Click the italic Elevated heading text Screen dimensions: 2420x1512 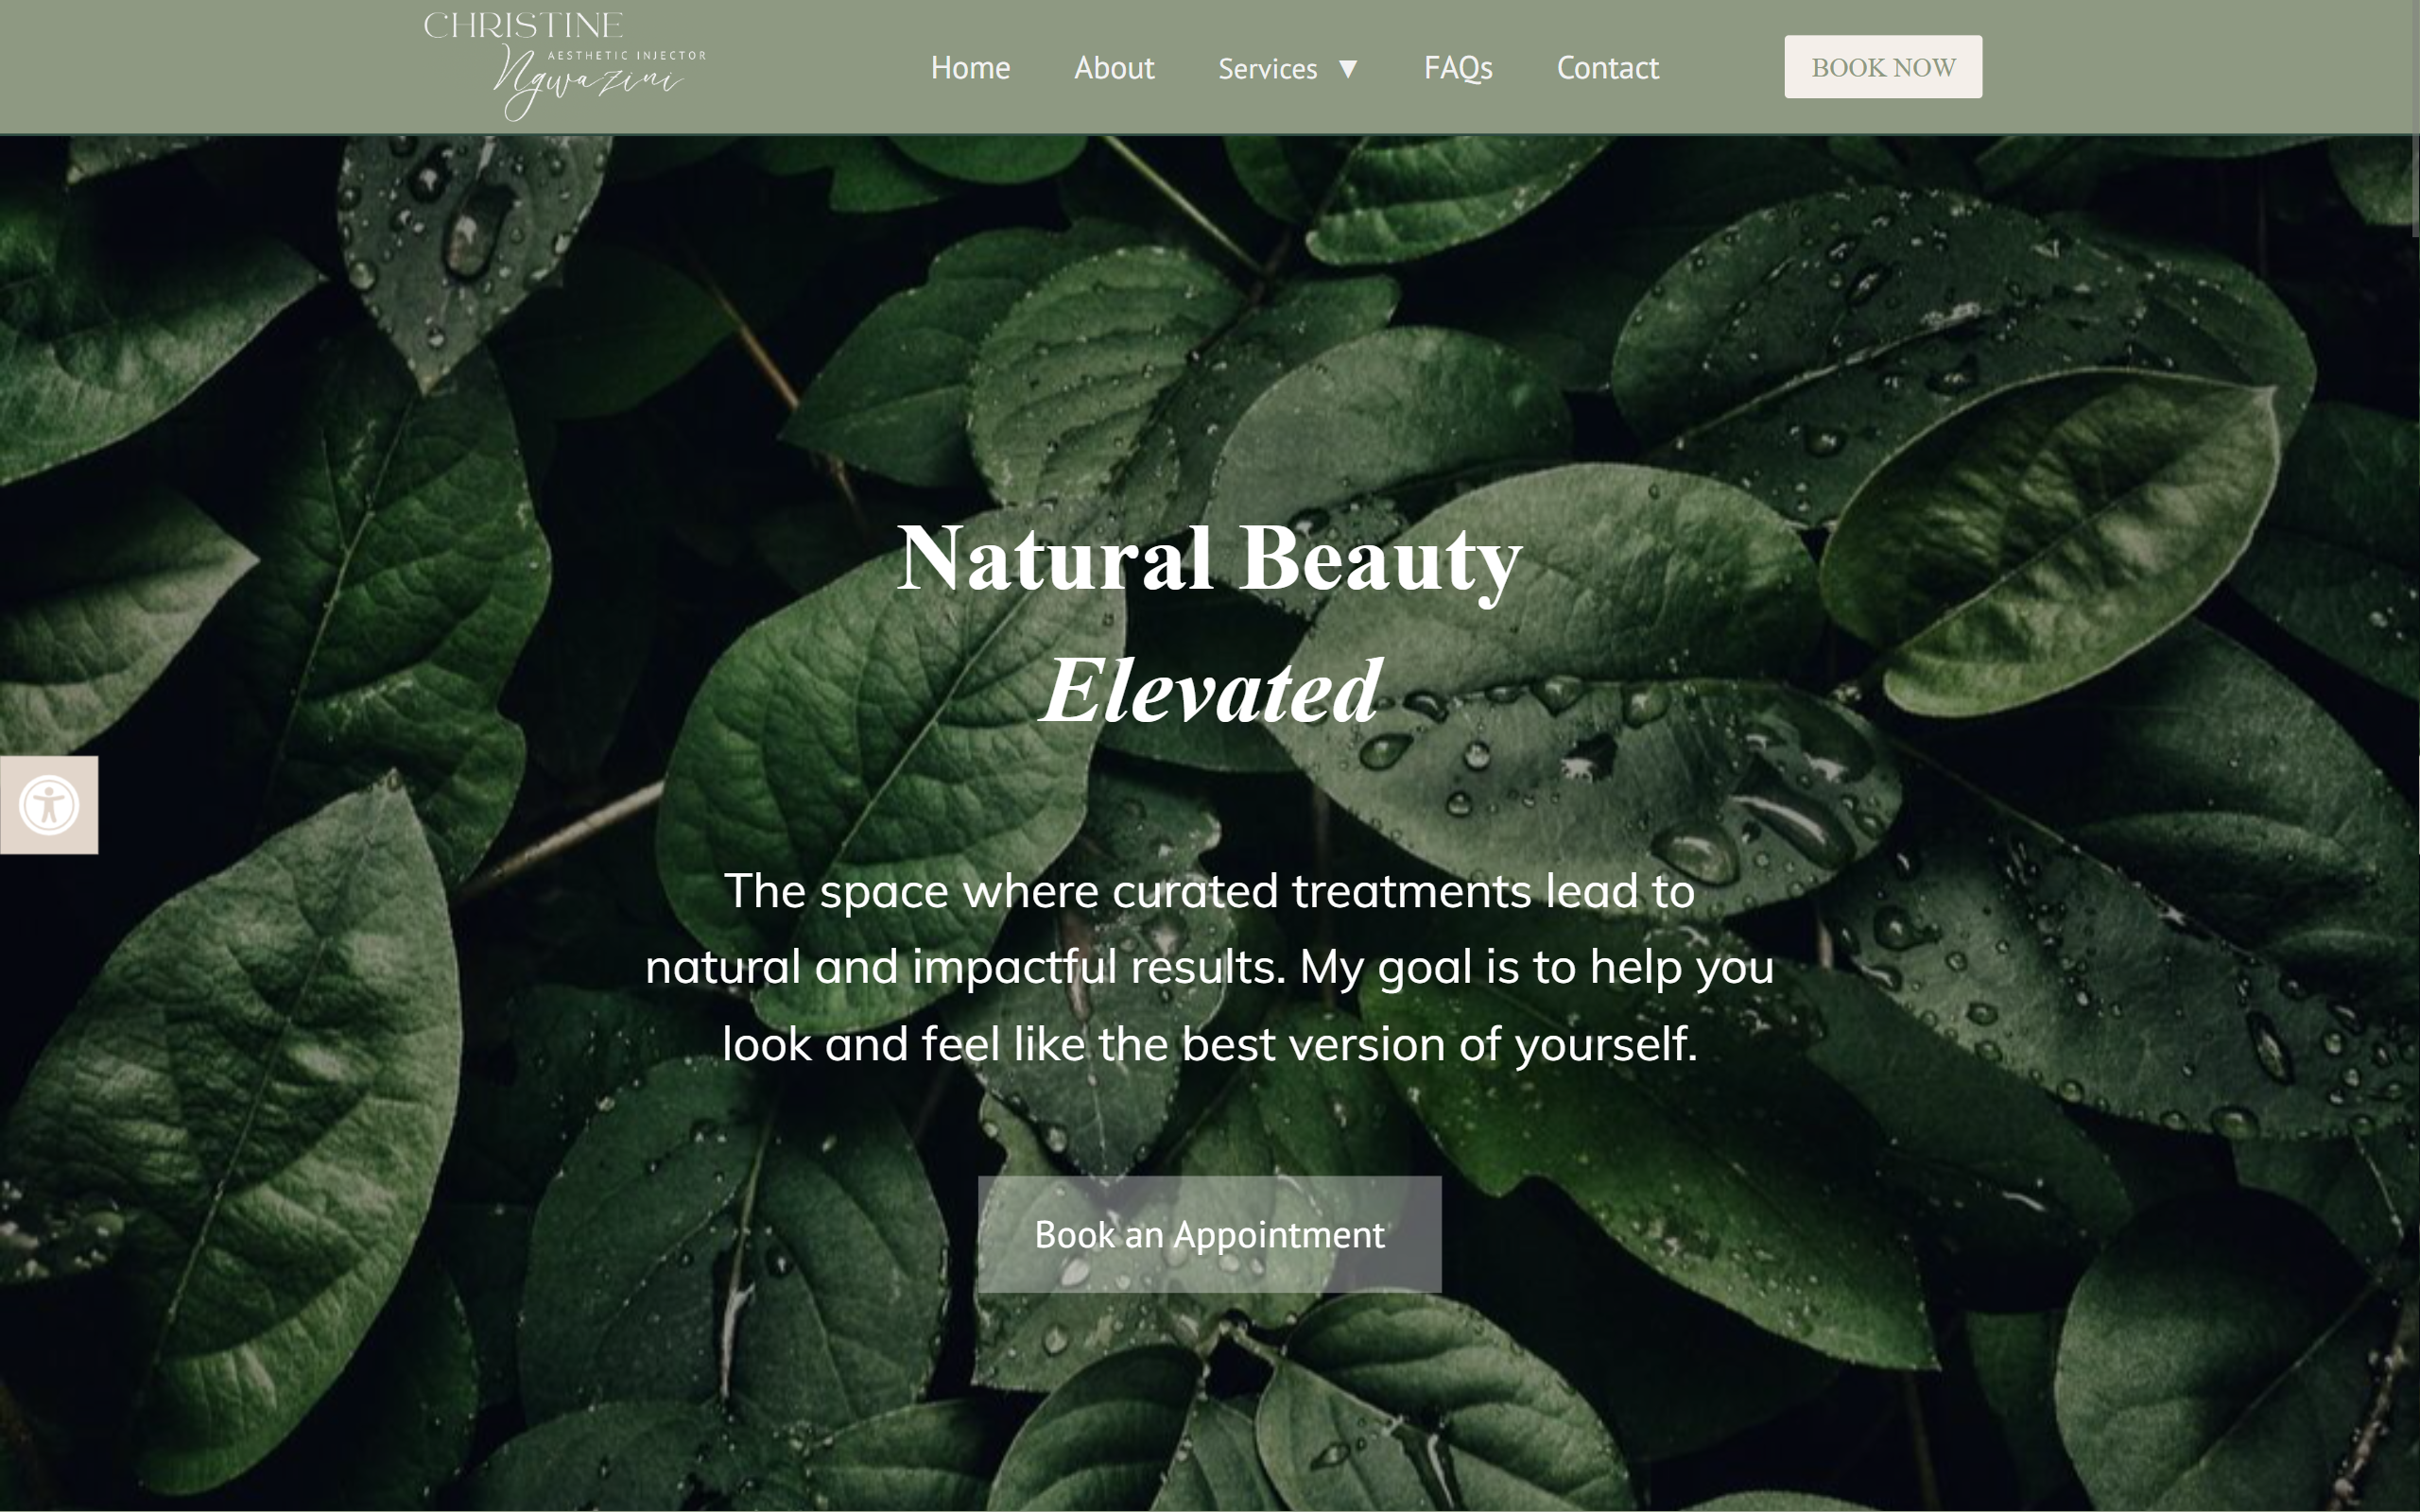(1211, 690)
